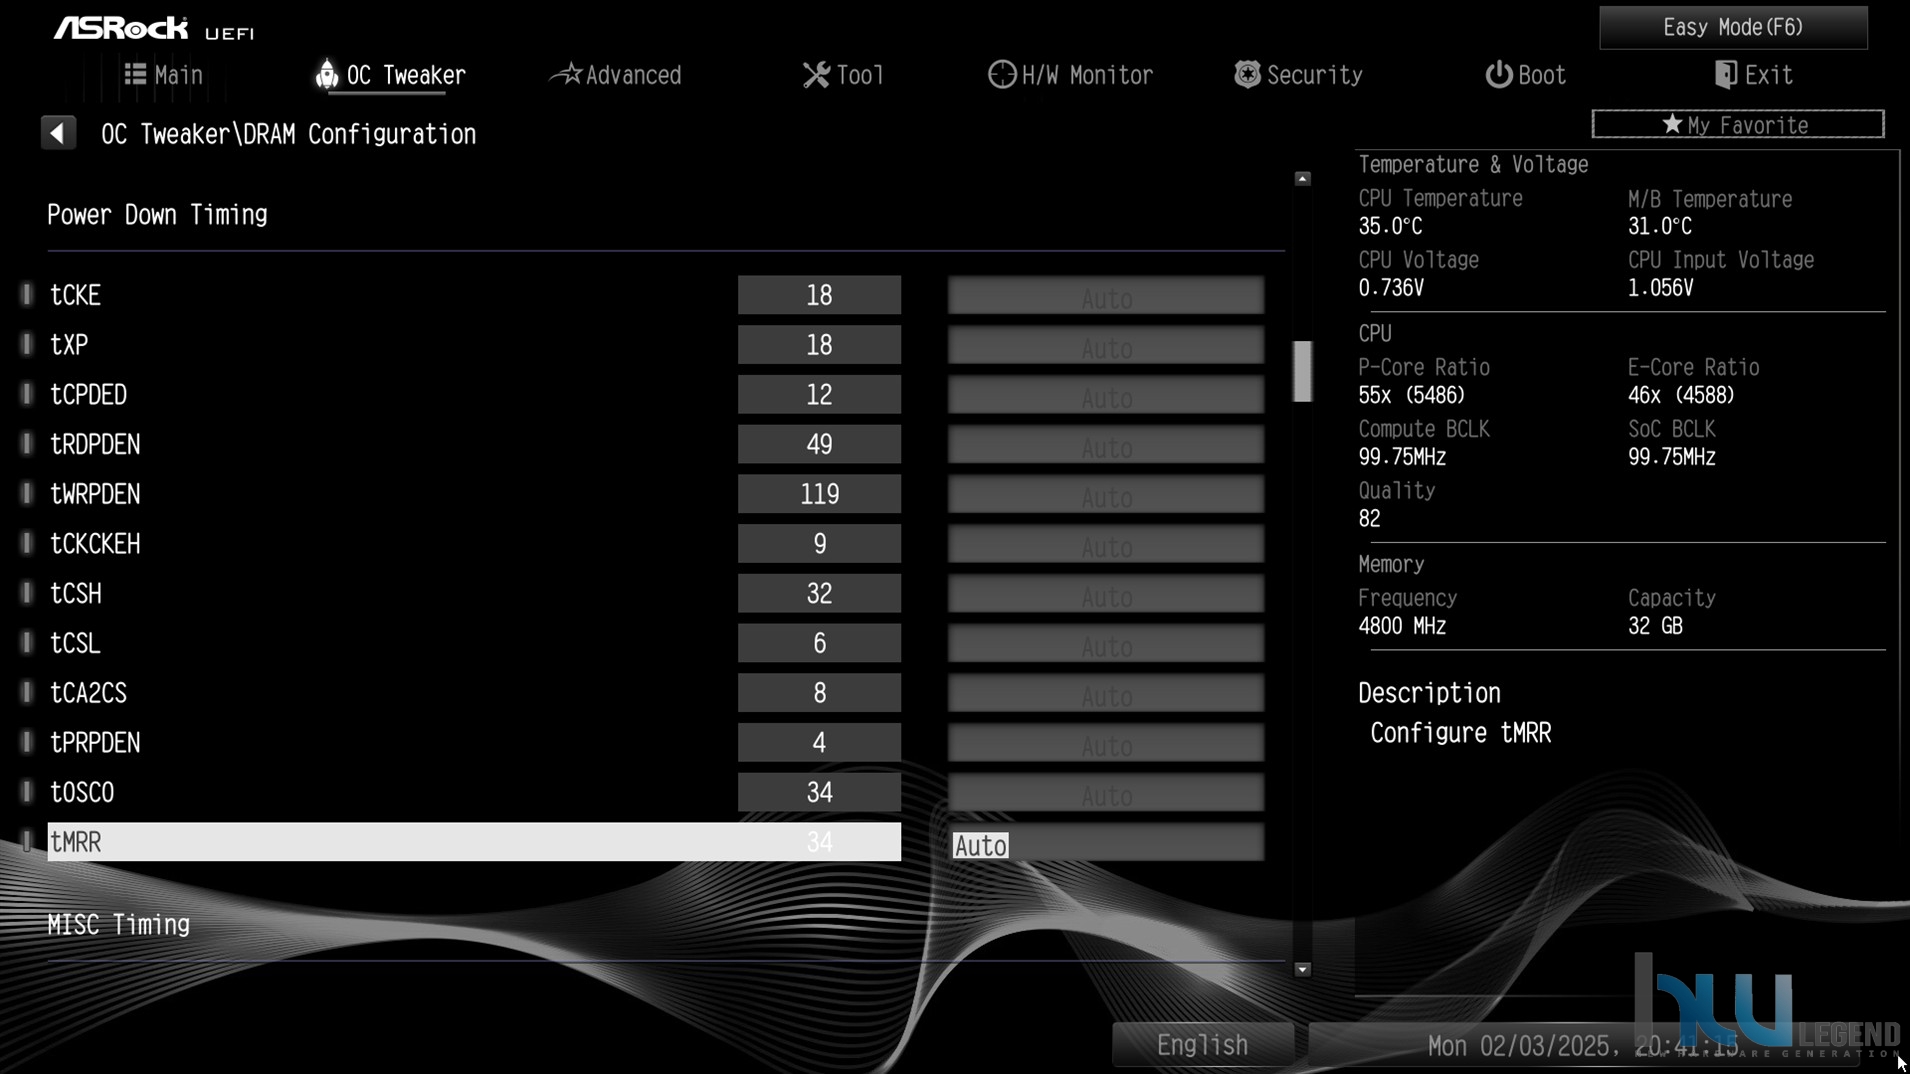Screen dimensions: 1910x1074
Task: Open the Tool tab
Action: 843,75
